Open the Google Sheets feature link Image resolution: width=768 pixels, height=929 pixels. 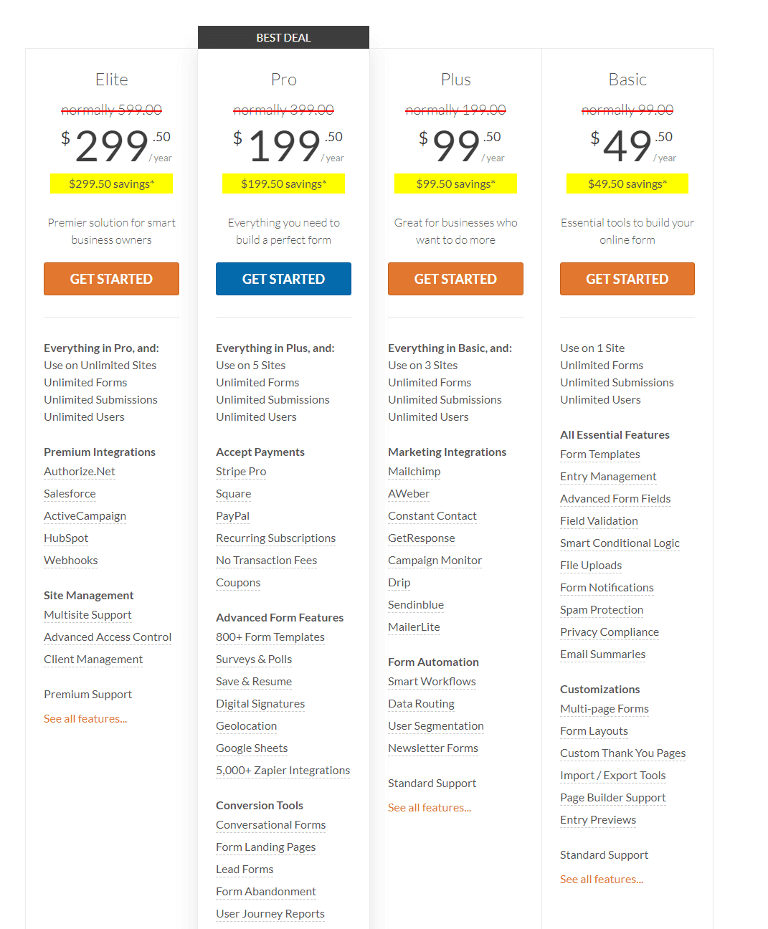[252, 748]
